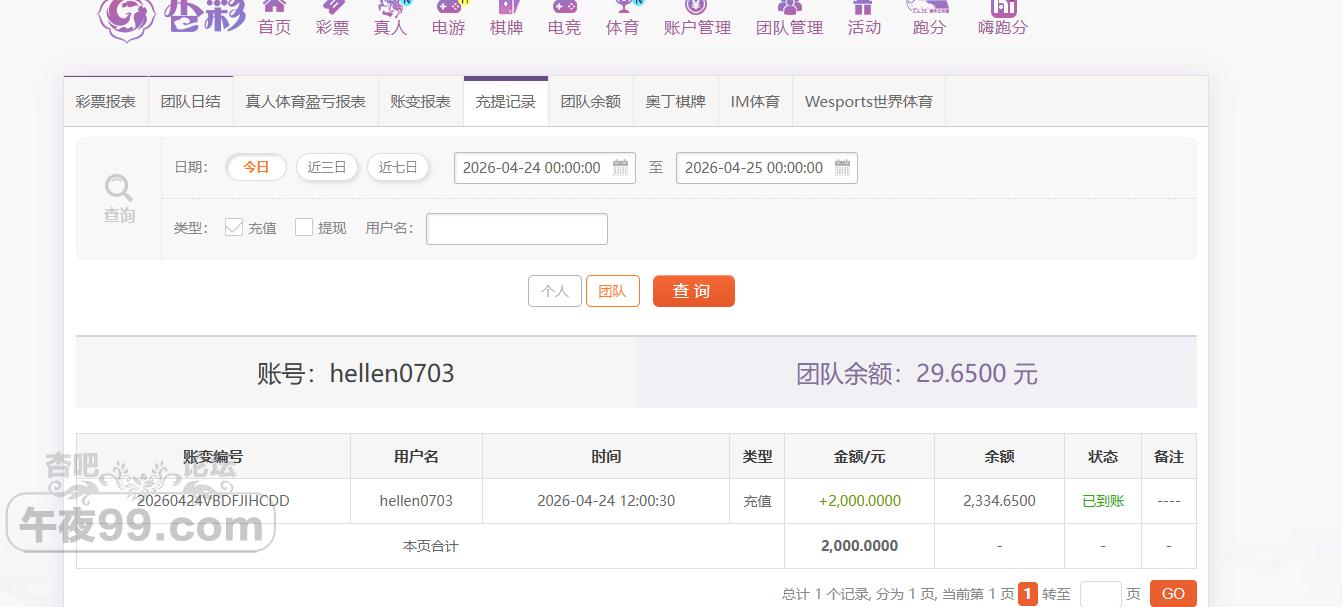Switch to the 账变报表 tab
The height and width of the screenshot is (607, 1342).
pos(421,102)
